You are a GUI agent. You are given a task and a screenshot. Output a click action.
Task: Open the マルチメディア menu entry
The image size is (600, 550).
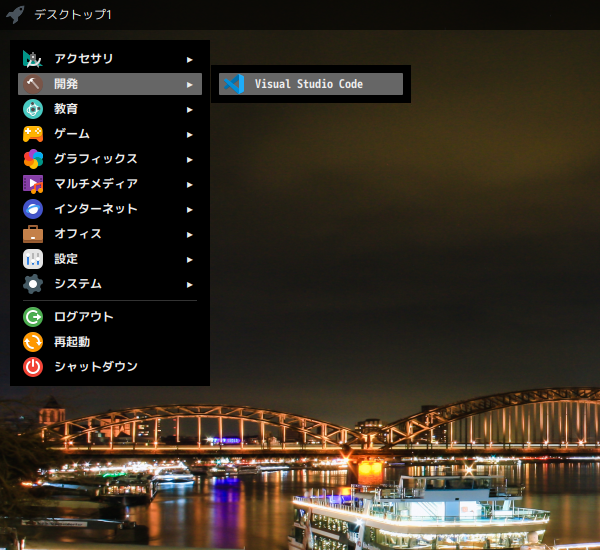[110, 184]
